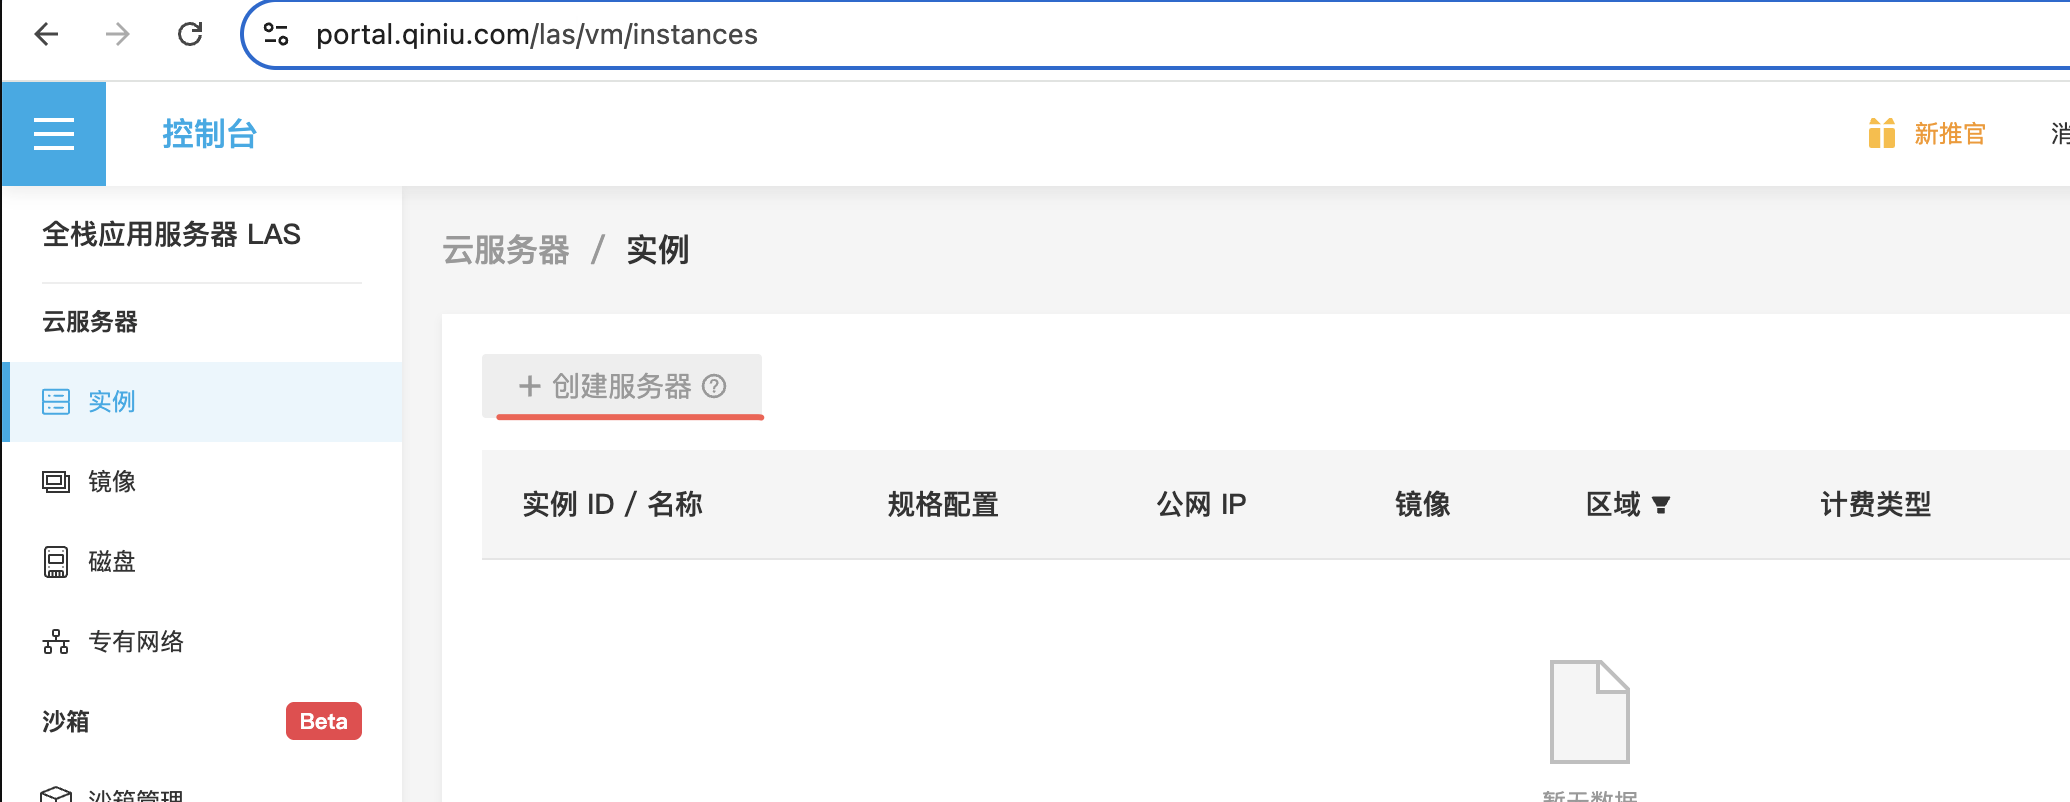2070x802 pixels.
Task: Click the 云服务器 sidebar section heading
Action: click(90, 322)
